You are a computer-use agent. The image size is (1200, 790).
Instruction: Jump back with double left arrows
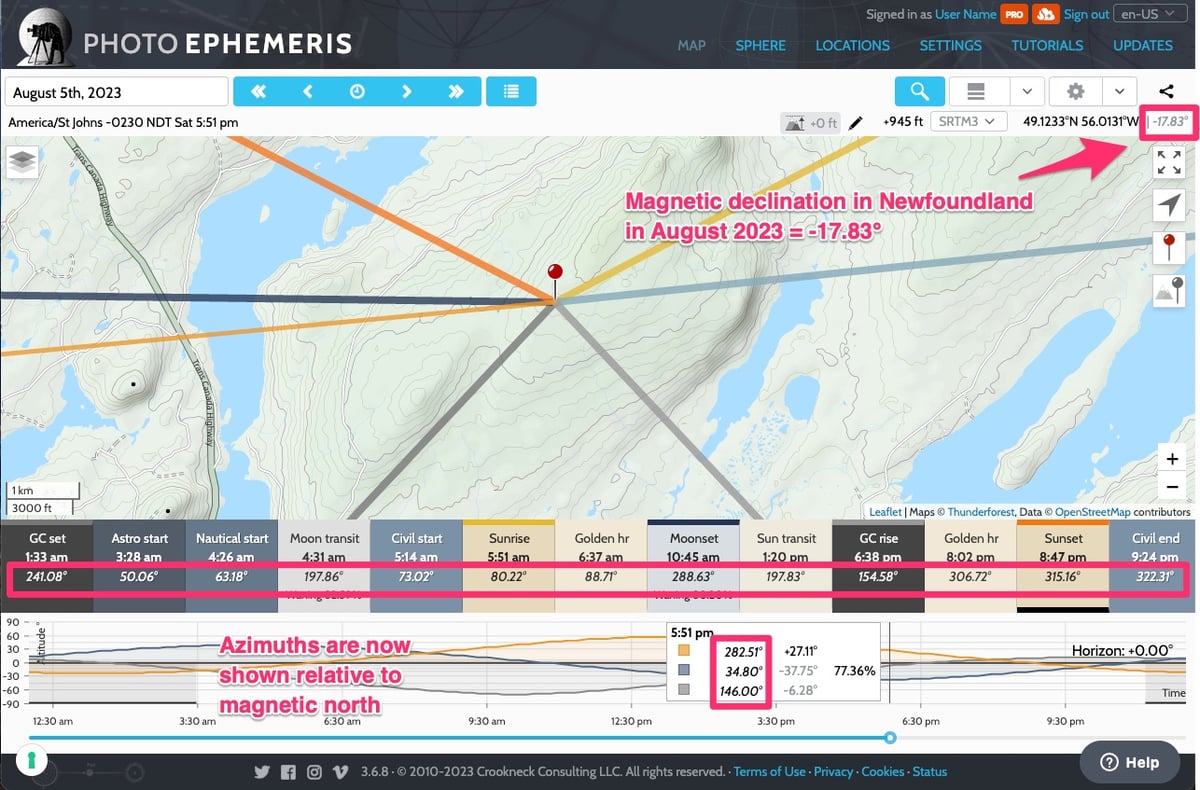[x=258, y=91]
